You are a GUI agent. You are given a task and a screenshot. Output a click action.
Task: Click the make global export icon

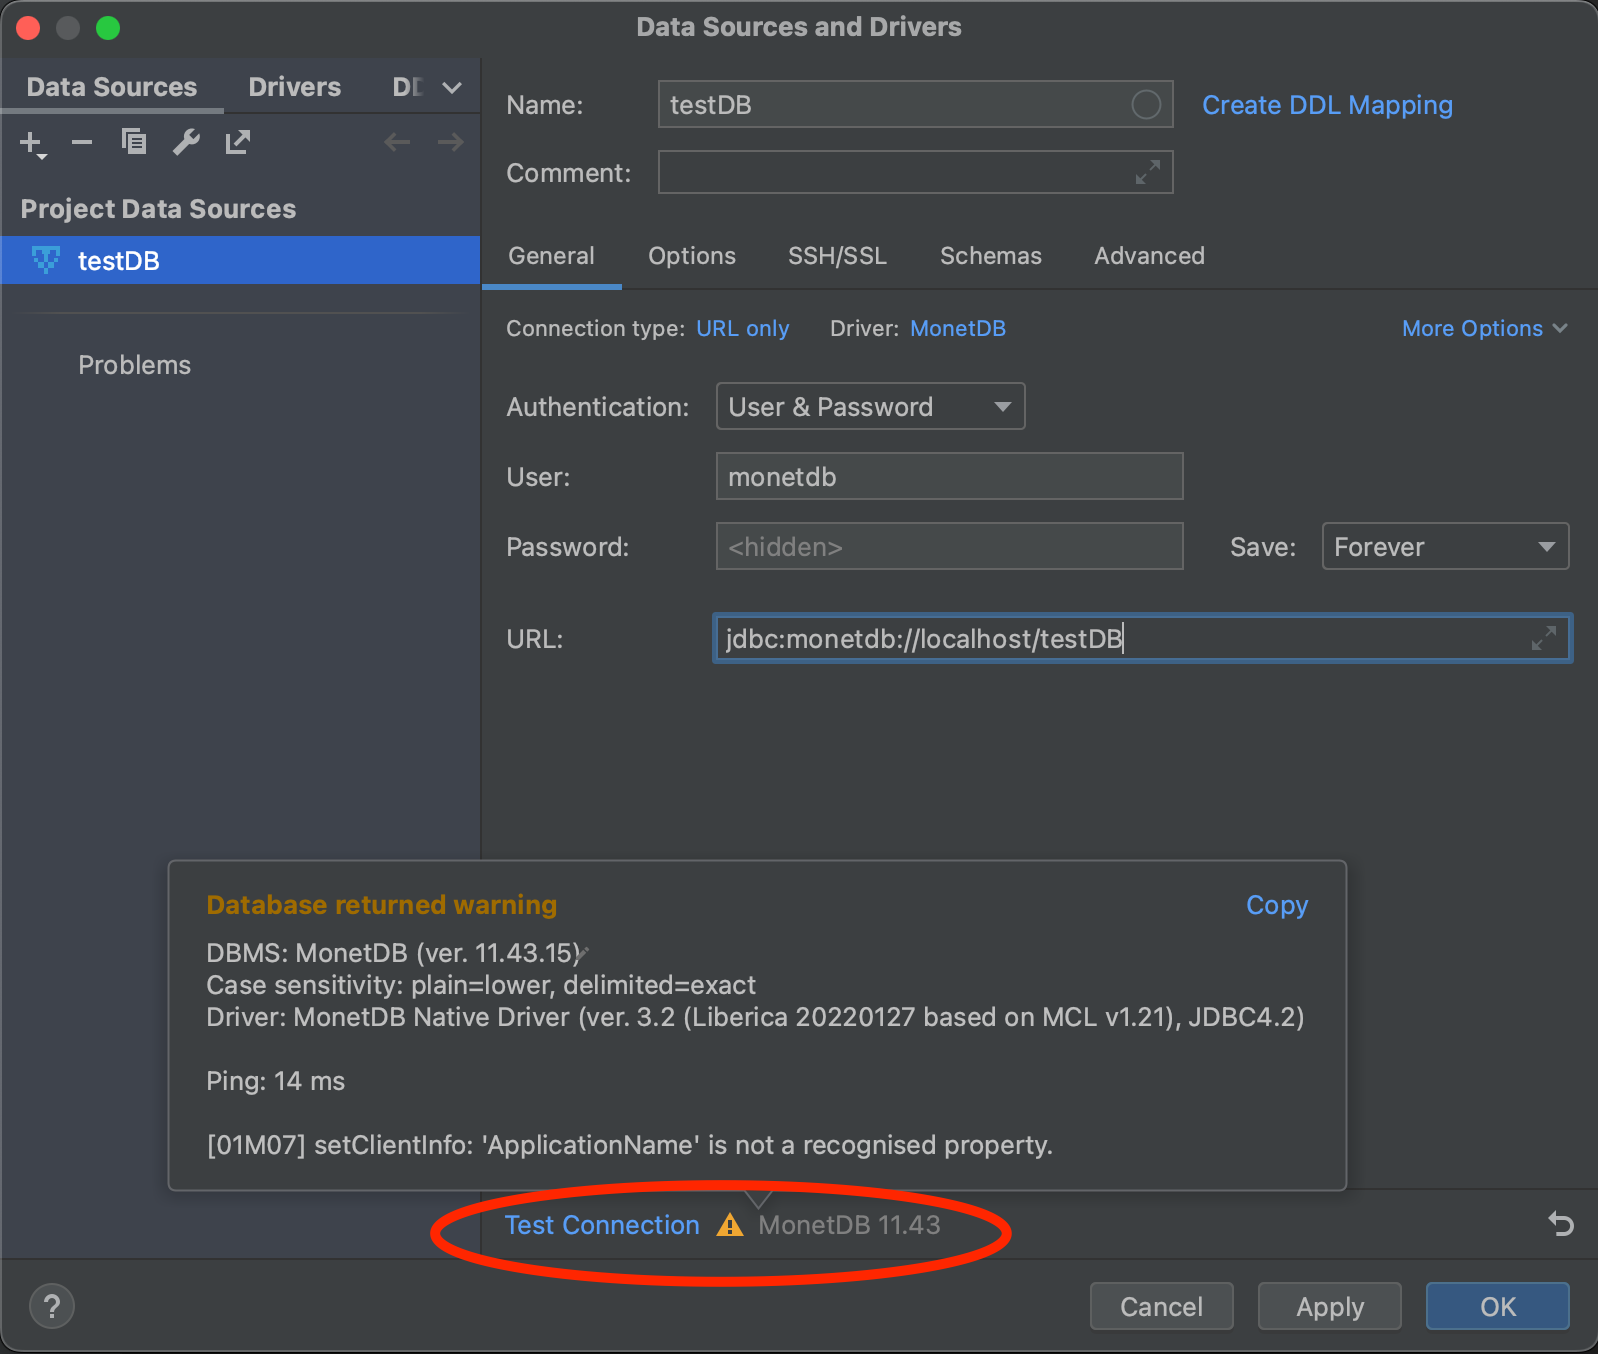[238, 143]
